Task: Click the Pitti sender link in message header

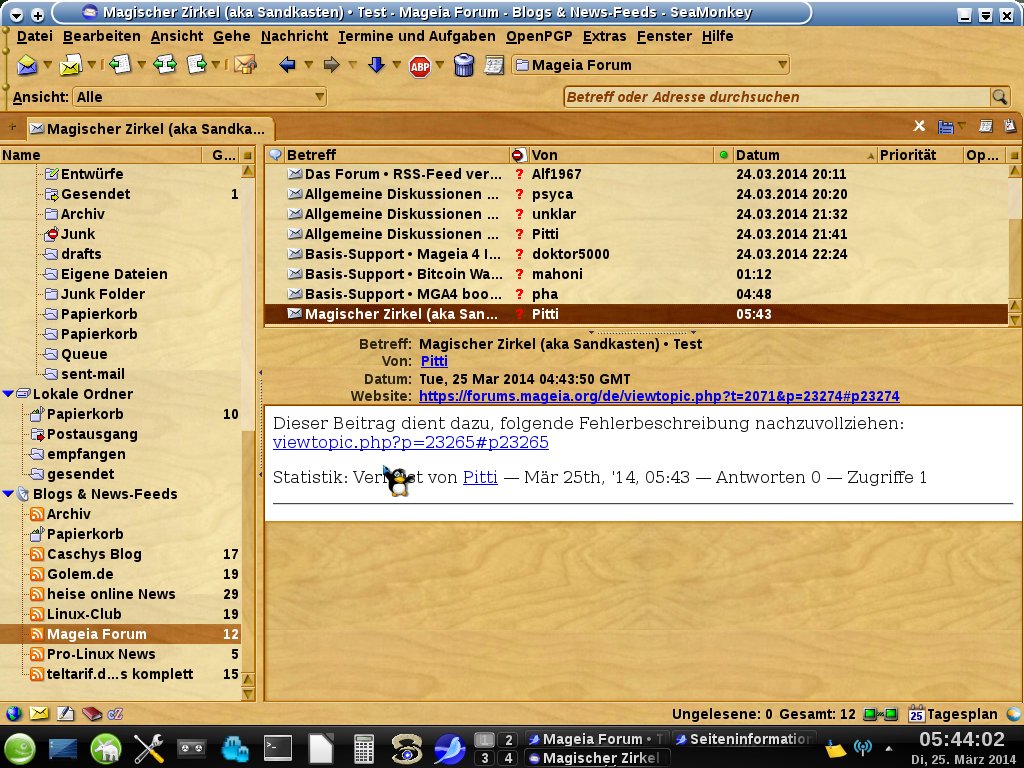Action: pos(434,361)
